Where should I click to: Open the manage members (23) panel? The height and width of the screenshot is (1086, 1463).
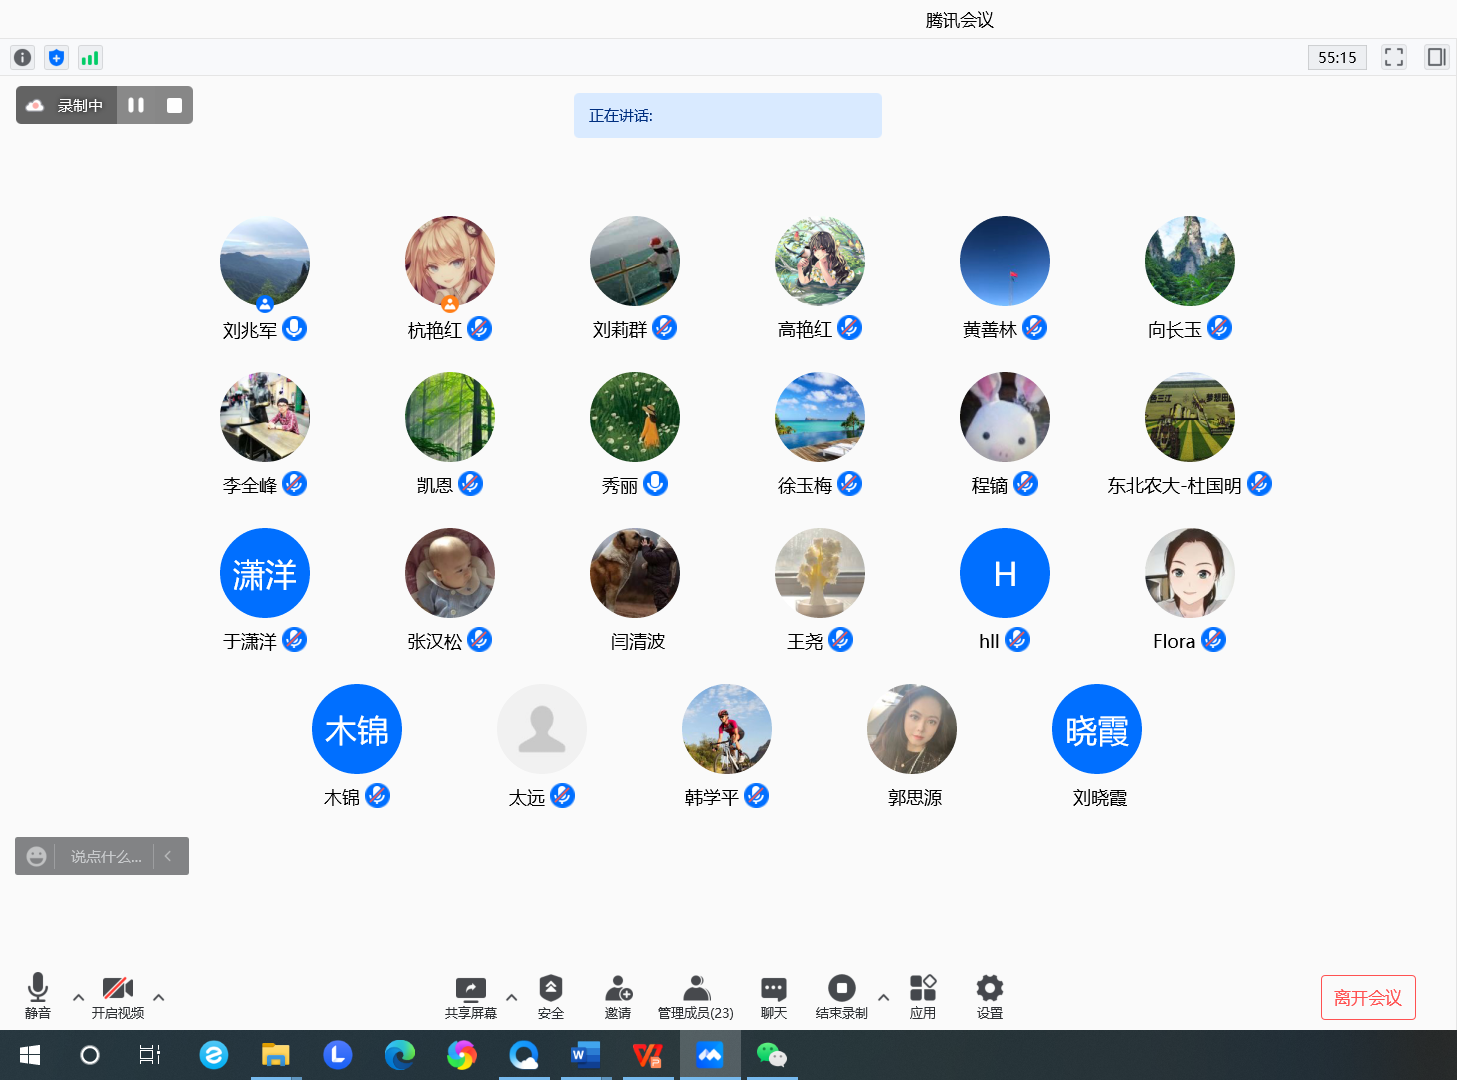696,996
